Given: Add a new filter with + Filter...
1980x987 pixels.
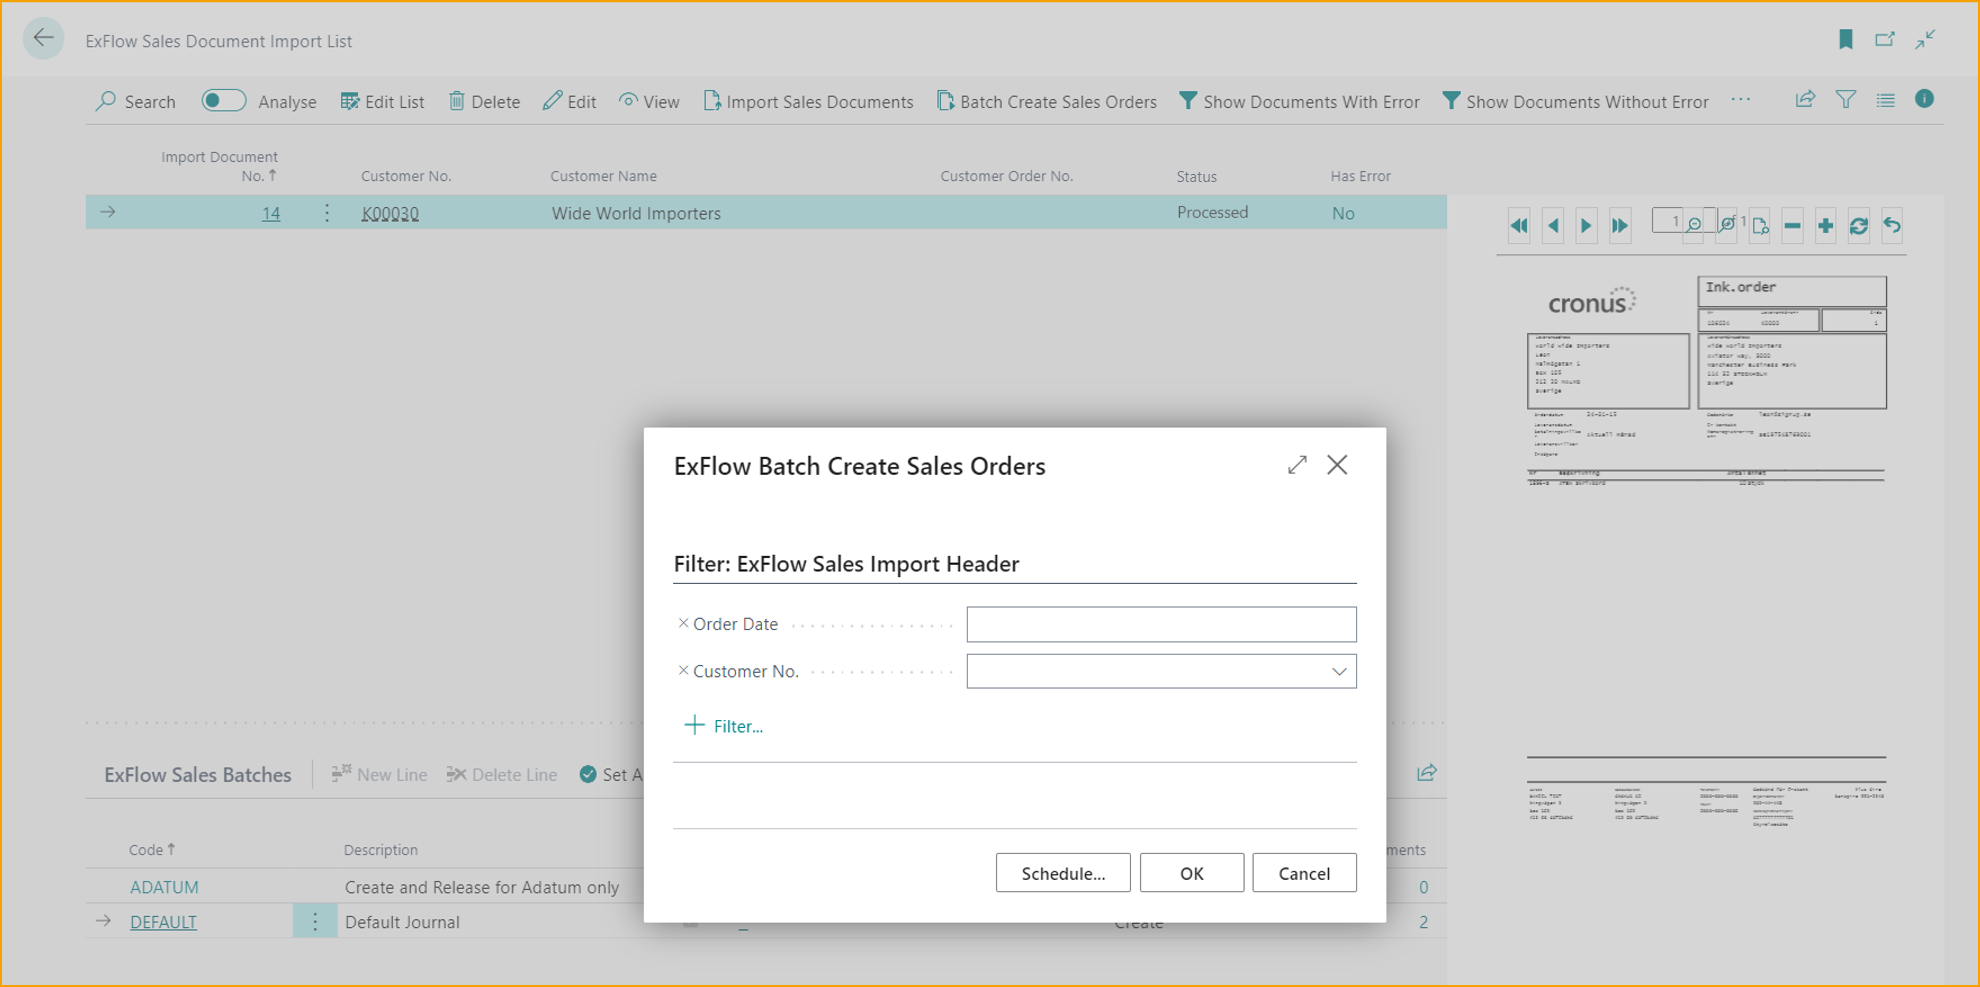Looking at the screenshot, I should 724,727.
